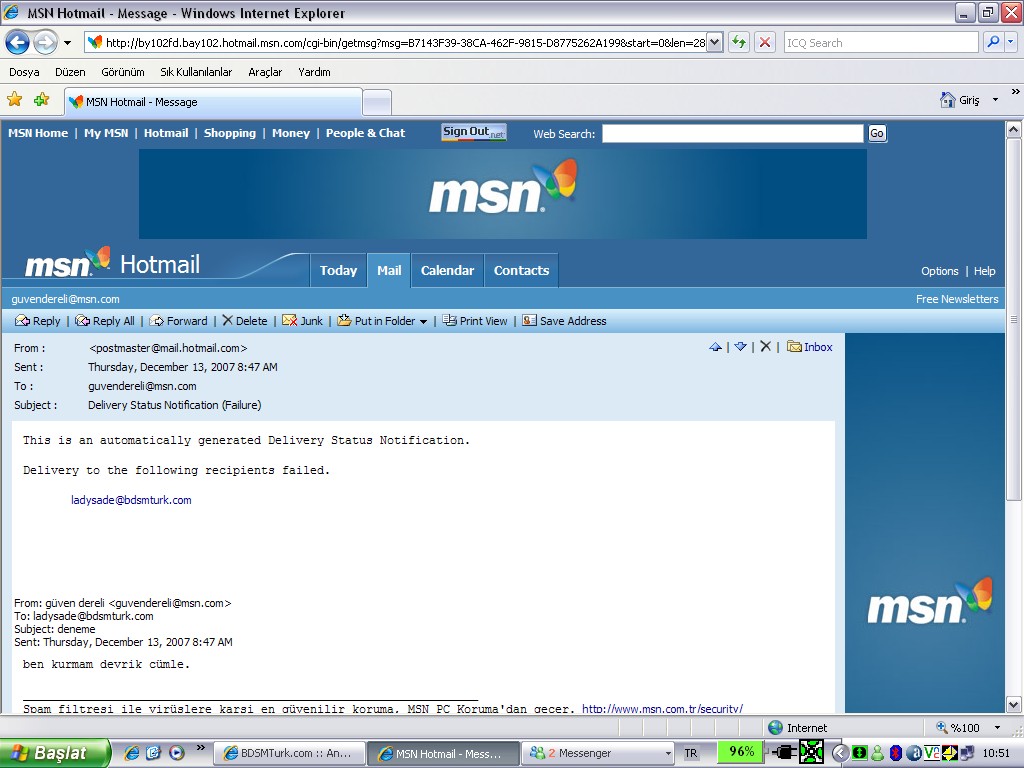Screen dimensions: 1024x768
Task: Click the Reply envelope icon
Action: coord(22,321)
